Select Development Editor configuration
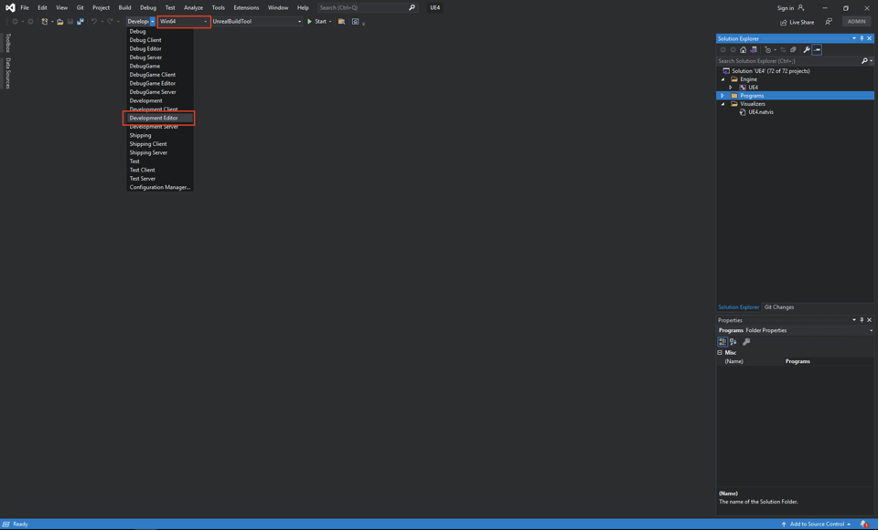The width and height of the screenshot is (879, 531). click(x=159, y=118)
